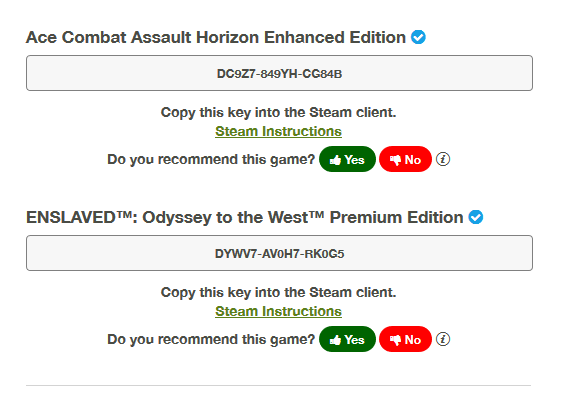This screenshot has width=570, height=395.
Task: Click the blue checkmark next to ENSLAVED title
Action: [x=476, y=217]
